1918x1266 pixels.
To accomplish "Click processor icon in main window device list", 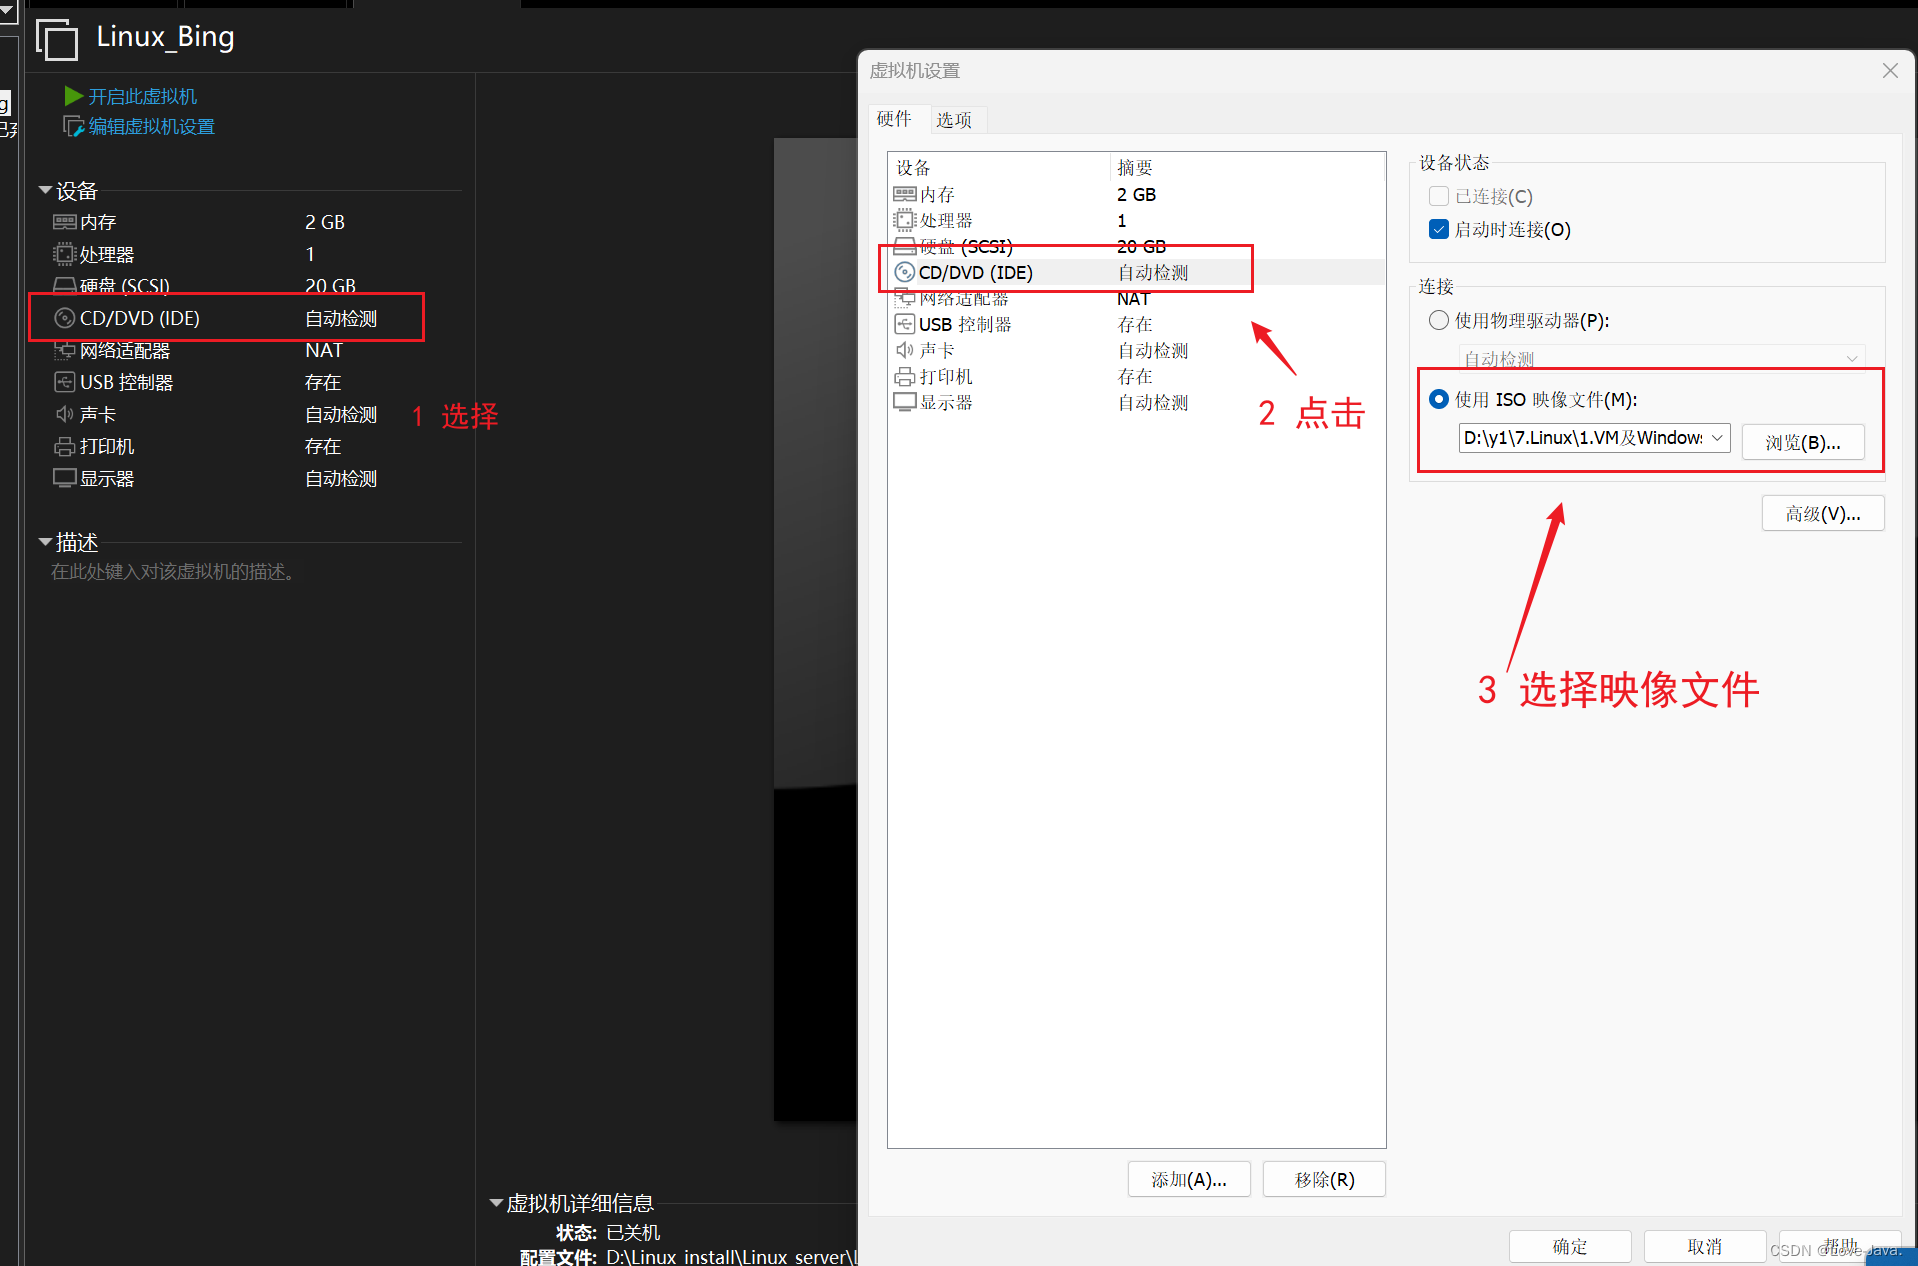I will point(65,254).
